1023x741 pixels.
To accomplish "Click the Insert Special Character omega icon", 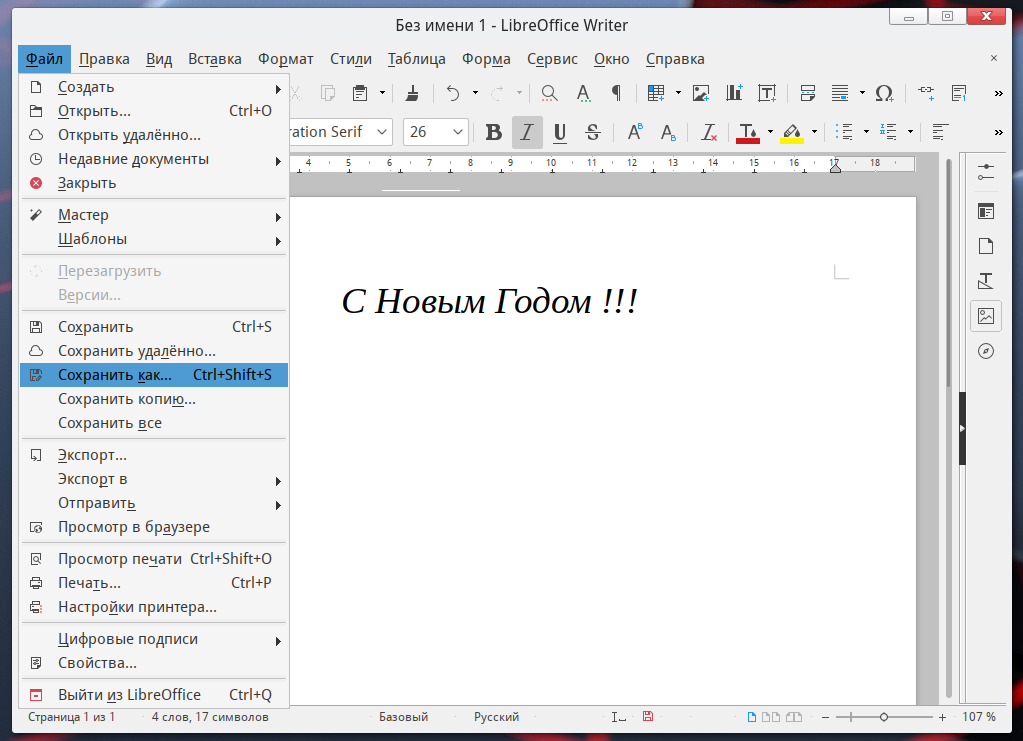I will coord(884,93).
